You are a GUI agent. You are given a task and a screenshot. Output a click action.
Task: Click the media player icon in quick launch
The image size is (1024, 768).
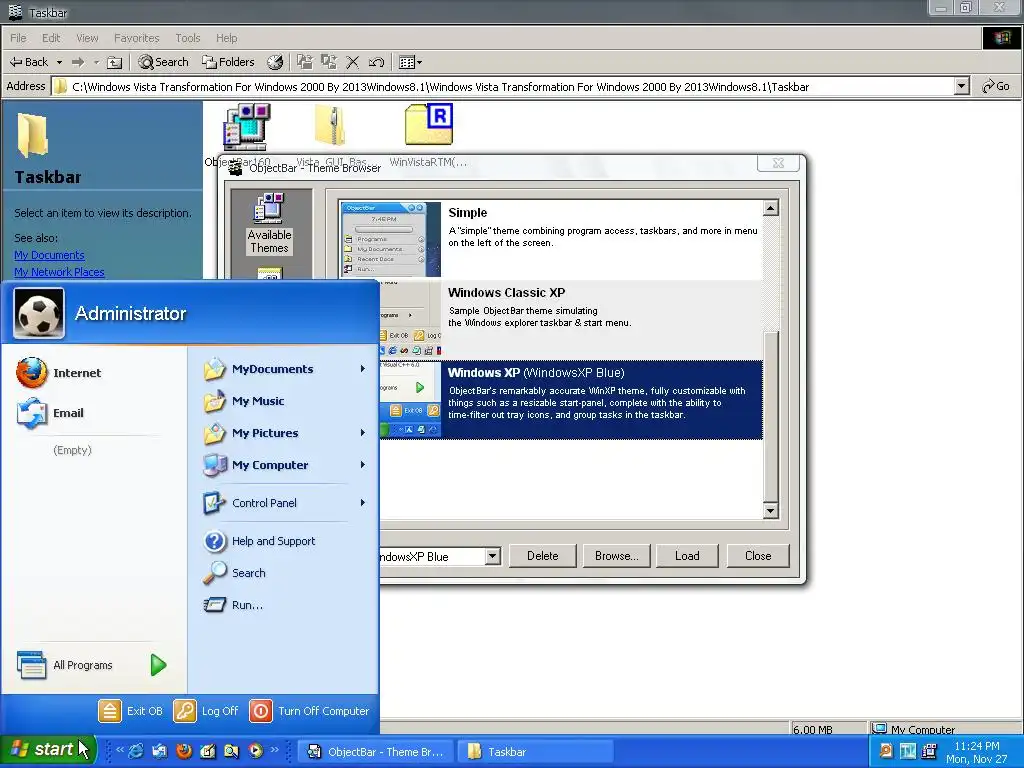pos(255,751)
